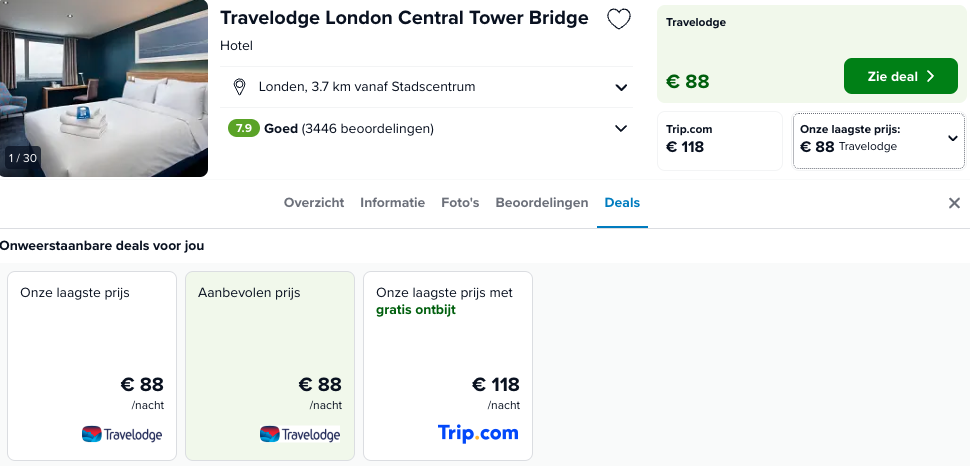Select the Trip.com € 118 offer
This screenshot has height=466, width=970.
point(720,140)
